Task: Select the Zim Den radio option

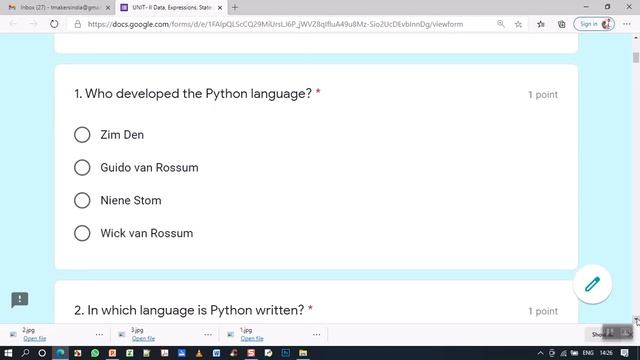Action: tap(82, 135)
